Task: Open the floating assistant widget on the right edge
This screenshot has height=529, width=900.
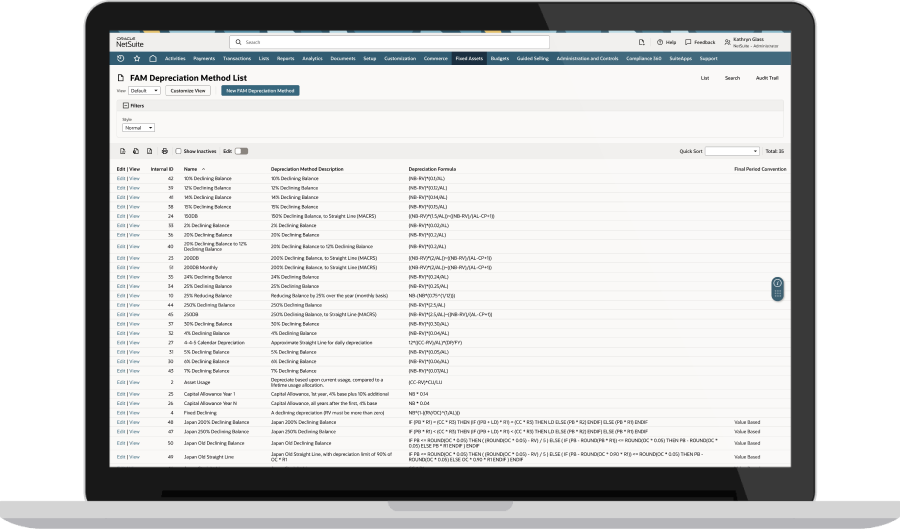Action: tap(777, 289)
